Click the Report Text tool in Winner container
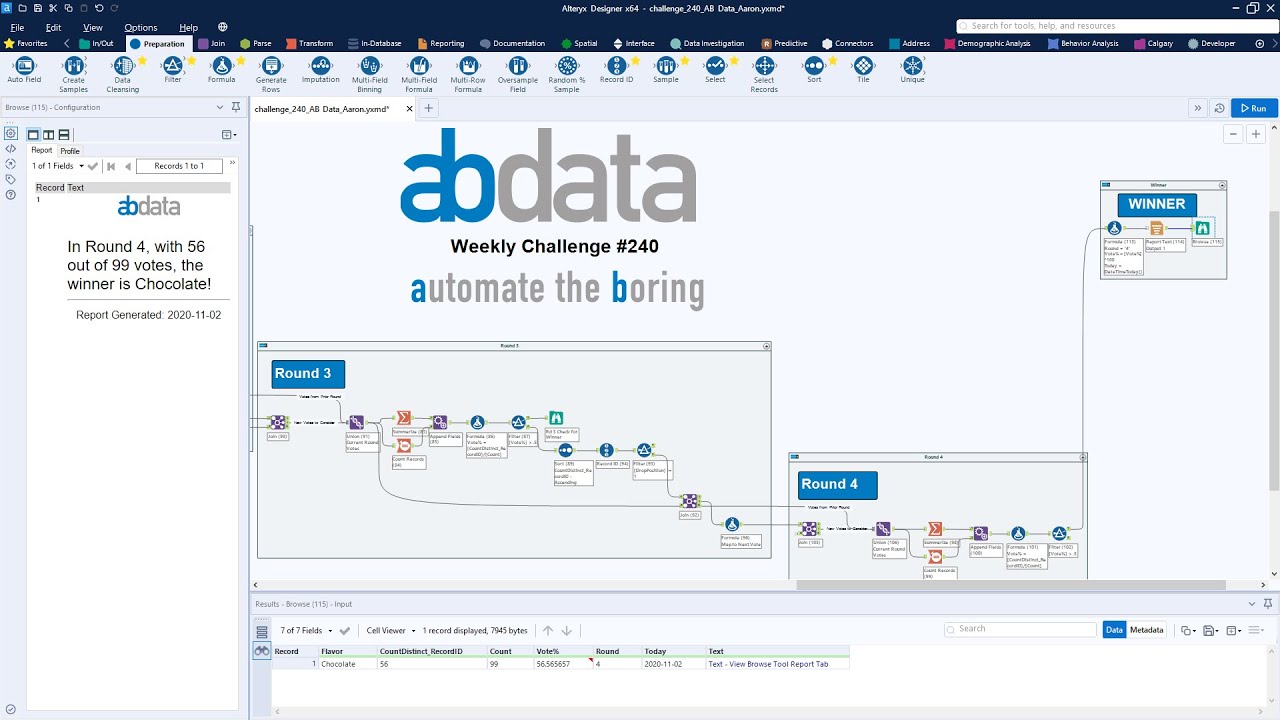Viewport: 1280px width, 720px height. tap(1156, 228)
